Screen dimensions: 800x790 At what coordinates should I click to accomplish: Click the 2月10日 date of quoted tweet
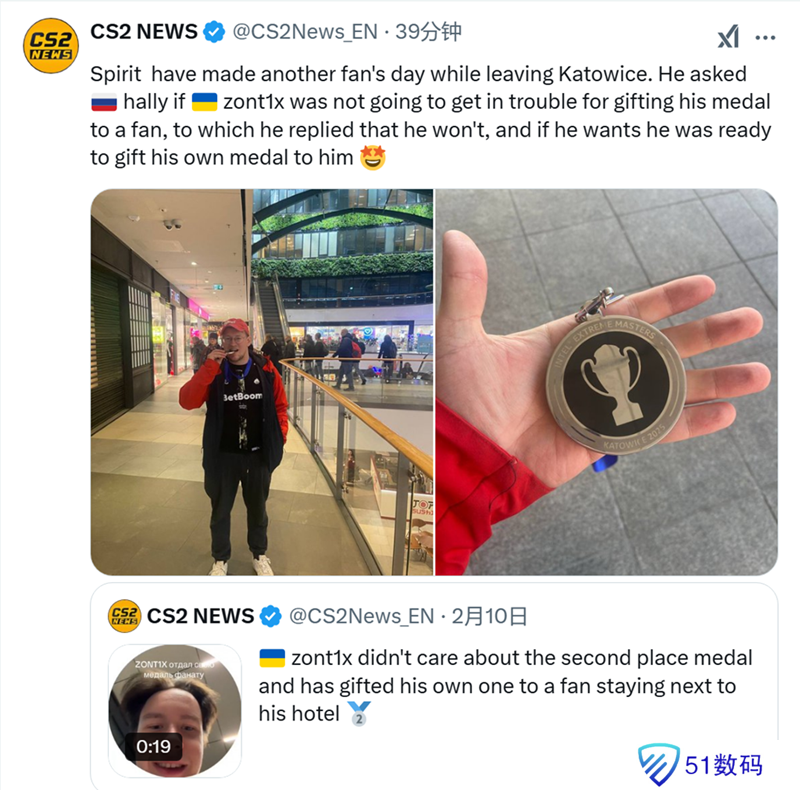(x=489, y=616)
